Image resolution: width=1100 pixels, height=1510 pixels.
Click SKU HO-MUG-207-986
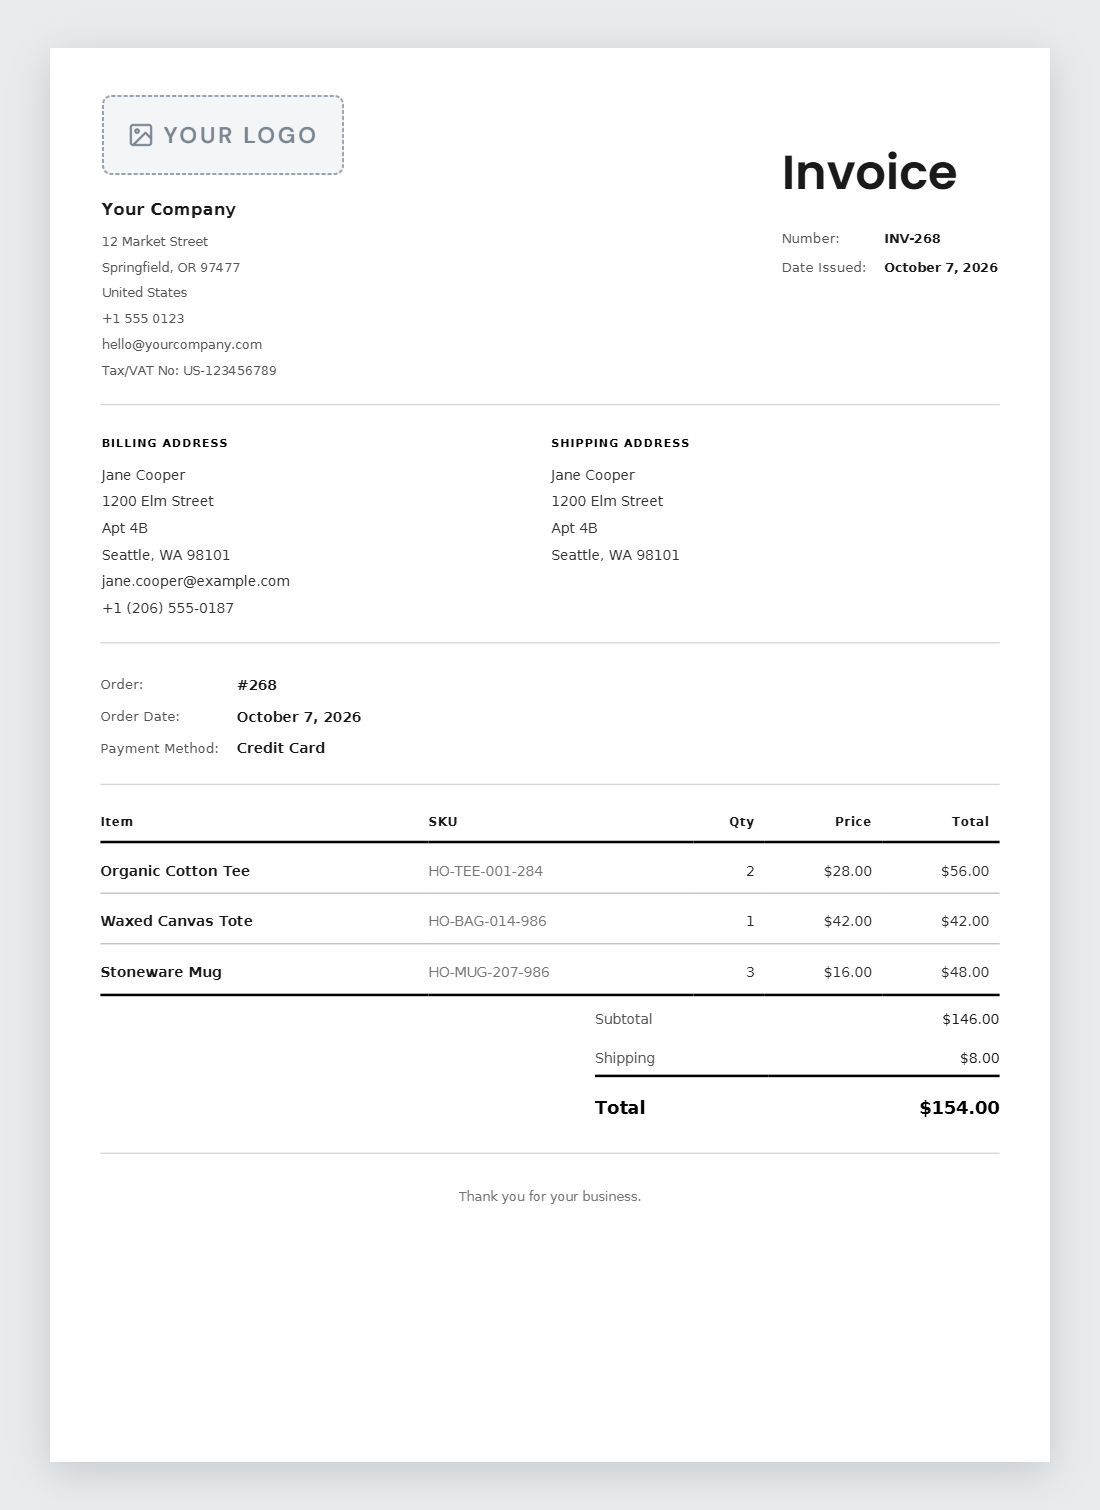[489, 972]
